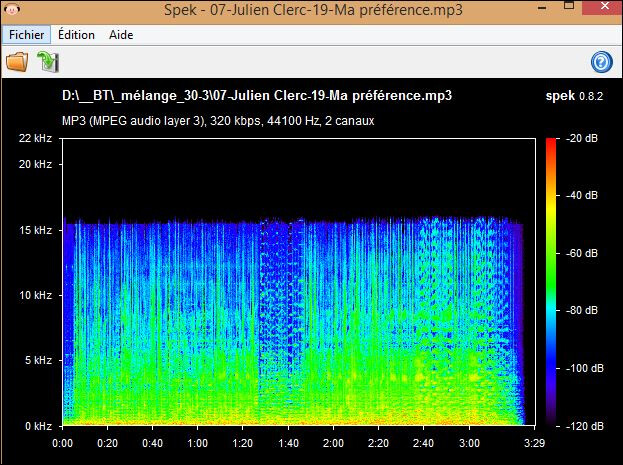Click the -100 dB scale label
The height and width of the screenshot is (465, 623).
pyautogui.click(x=584, y=368)
